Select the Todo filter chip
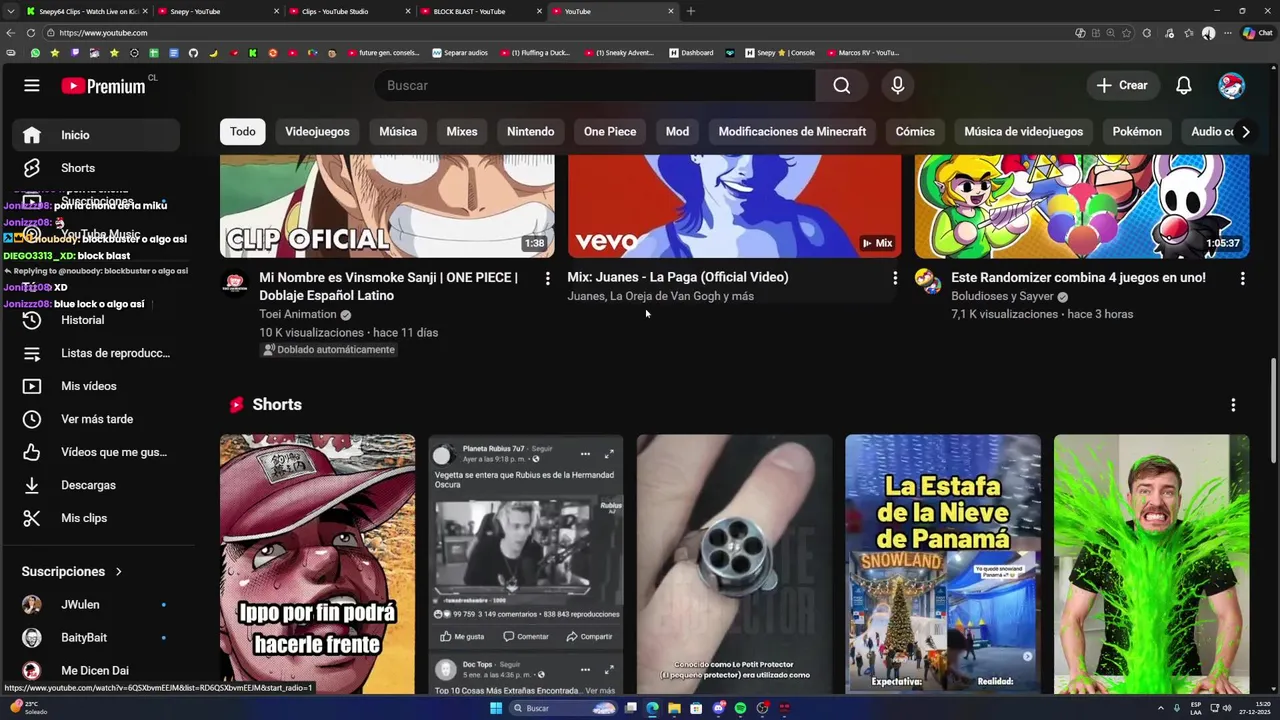The image size is (1280, 720). (243, 132)
